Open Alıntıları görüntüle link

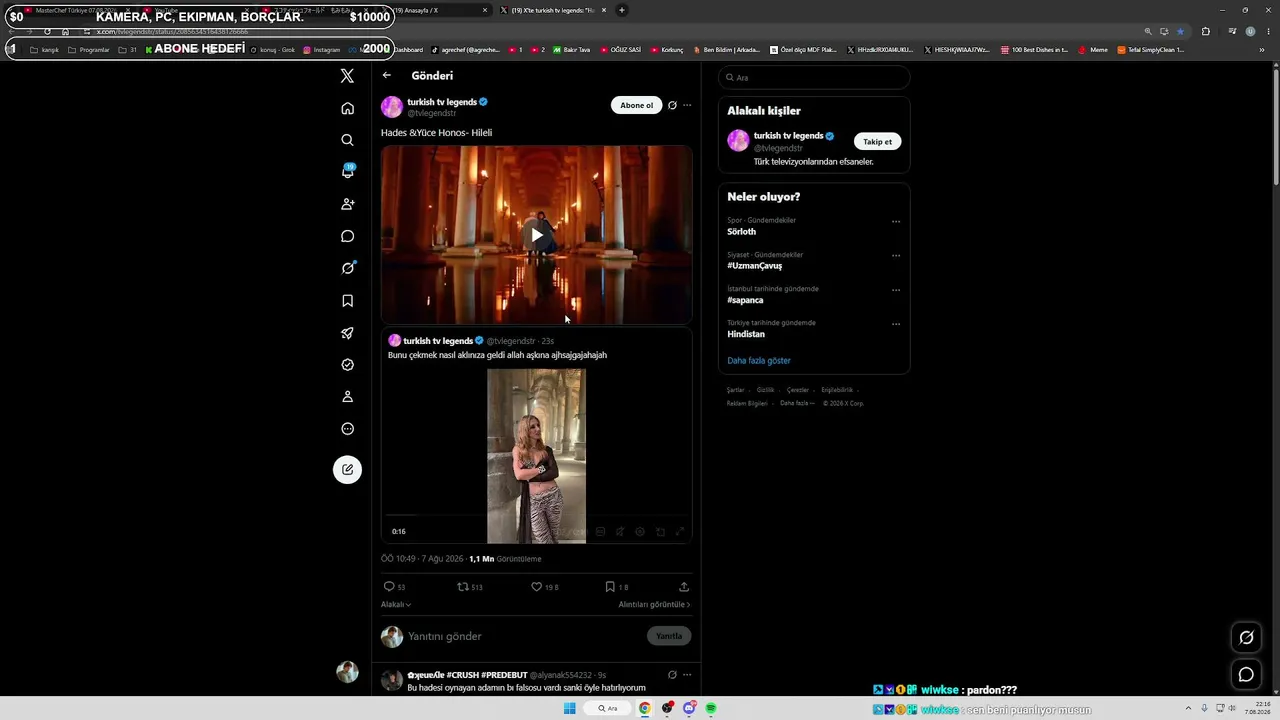coord(654,604)
